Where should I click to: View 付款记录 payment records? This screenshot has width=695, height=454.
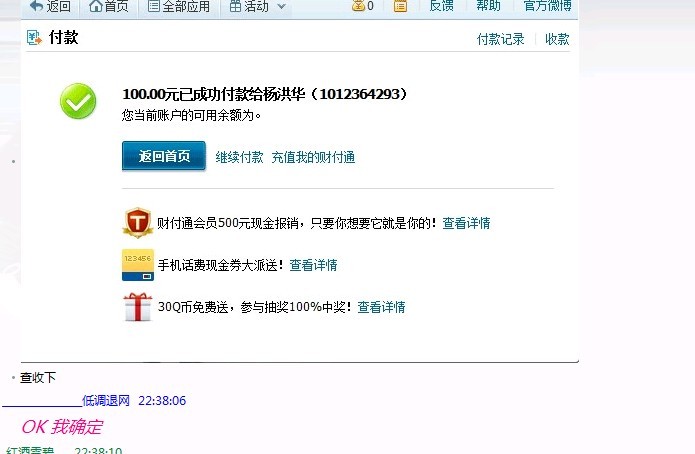pyautogui.click(x=500, y=39)
